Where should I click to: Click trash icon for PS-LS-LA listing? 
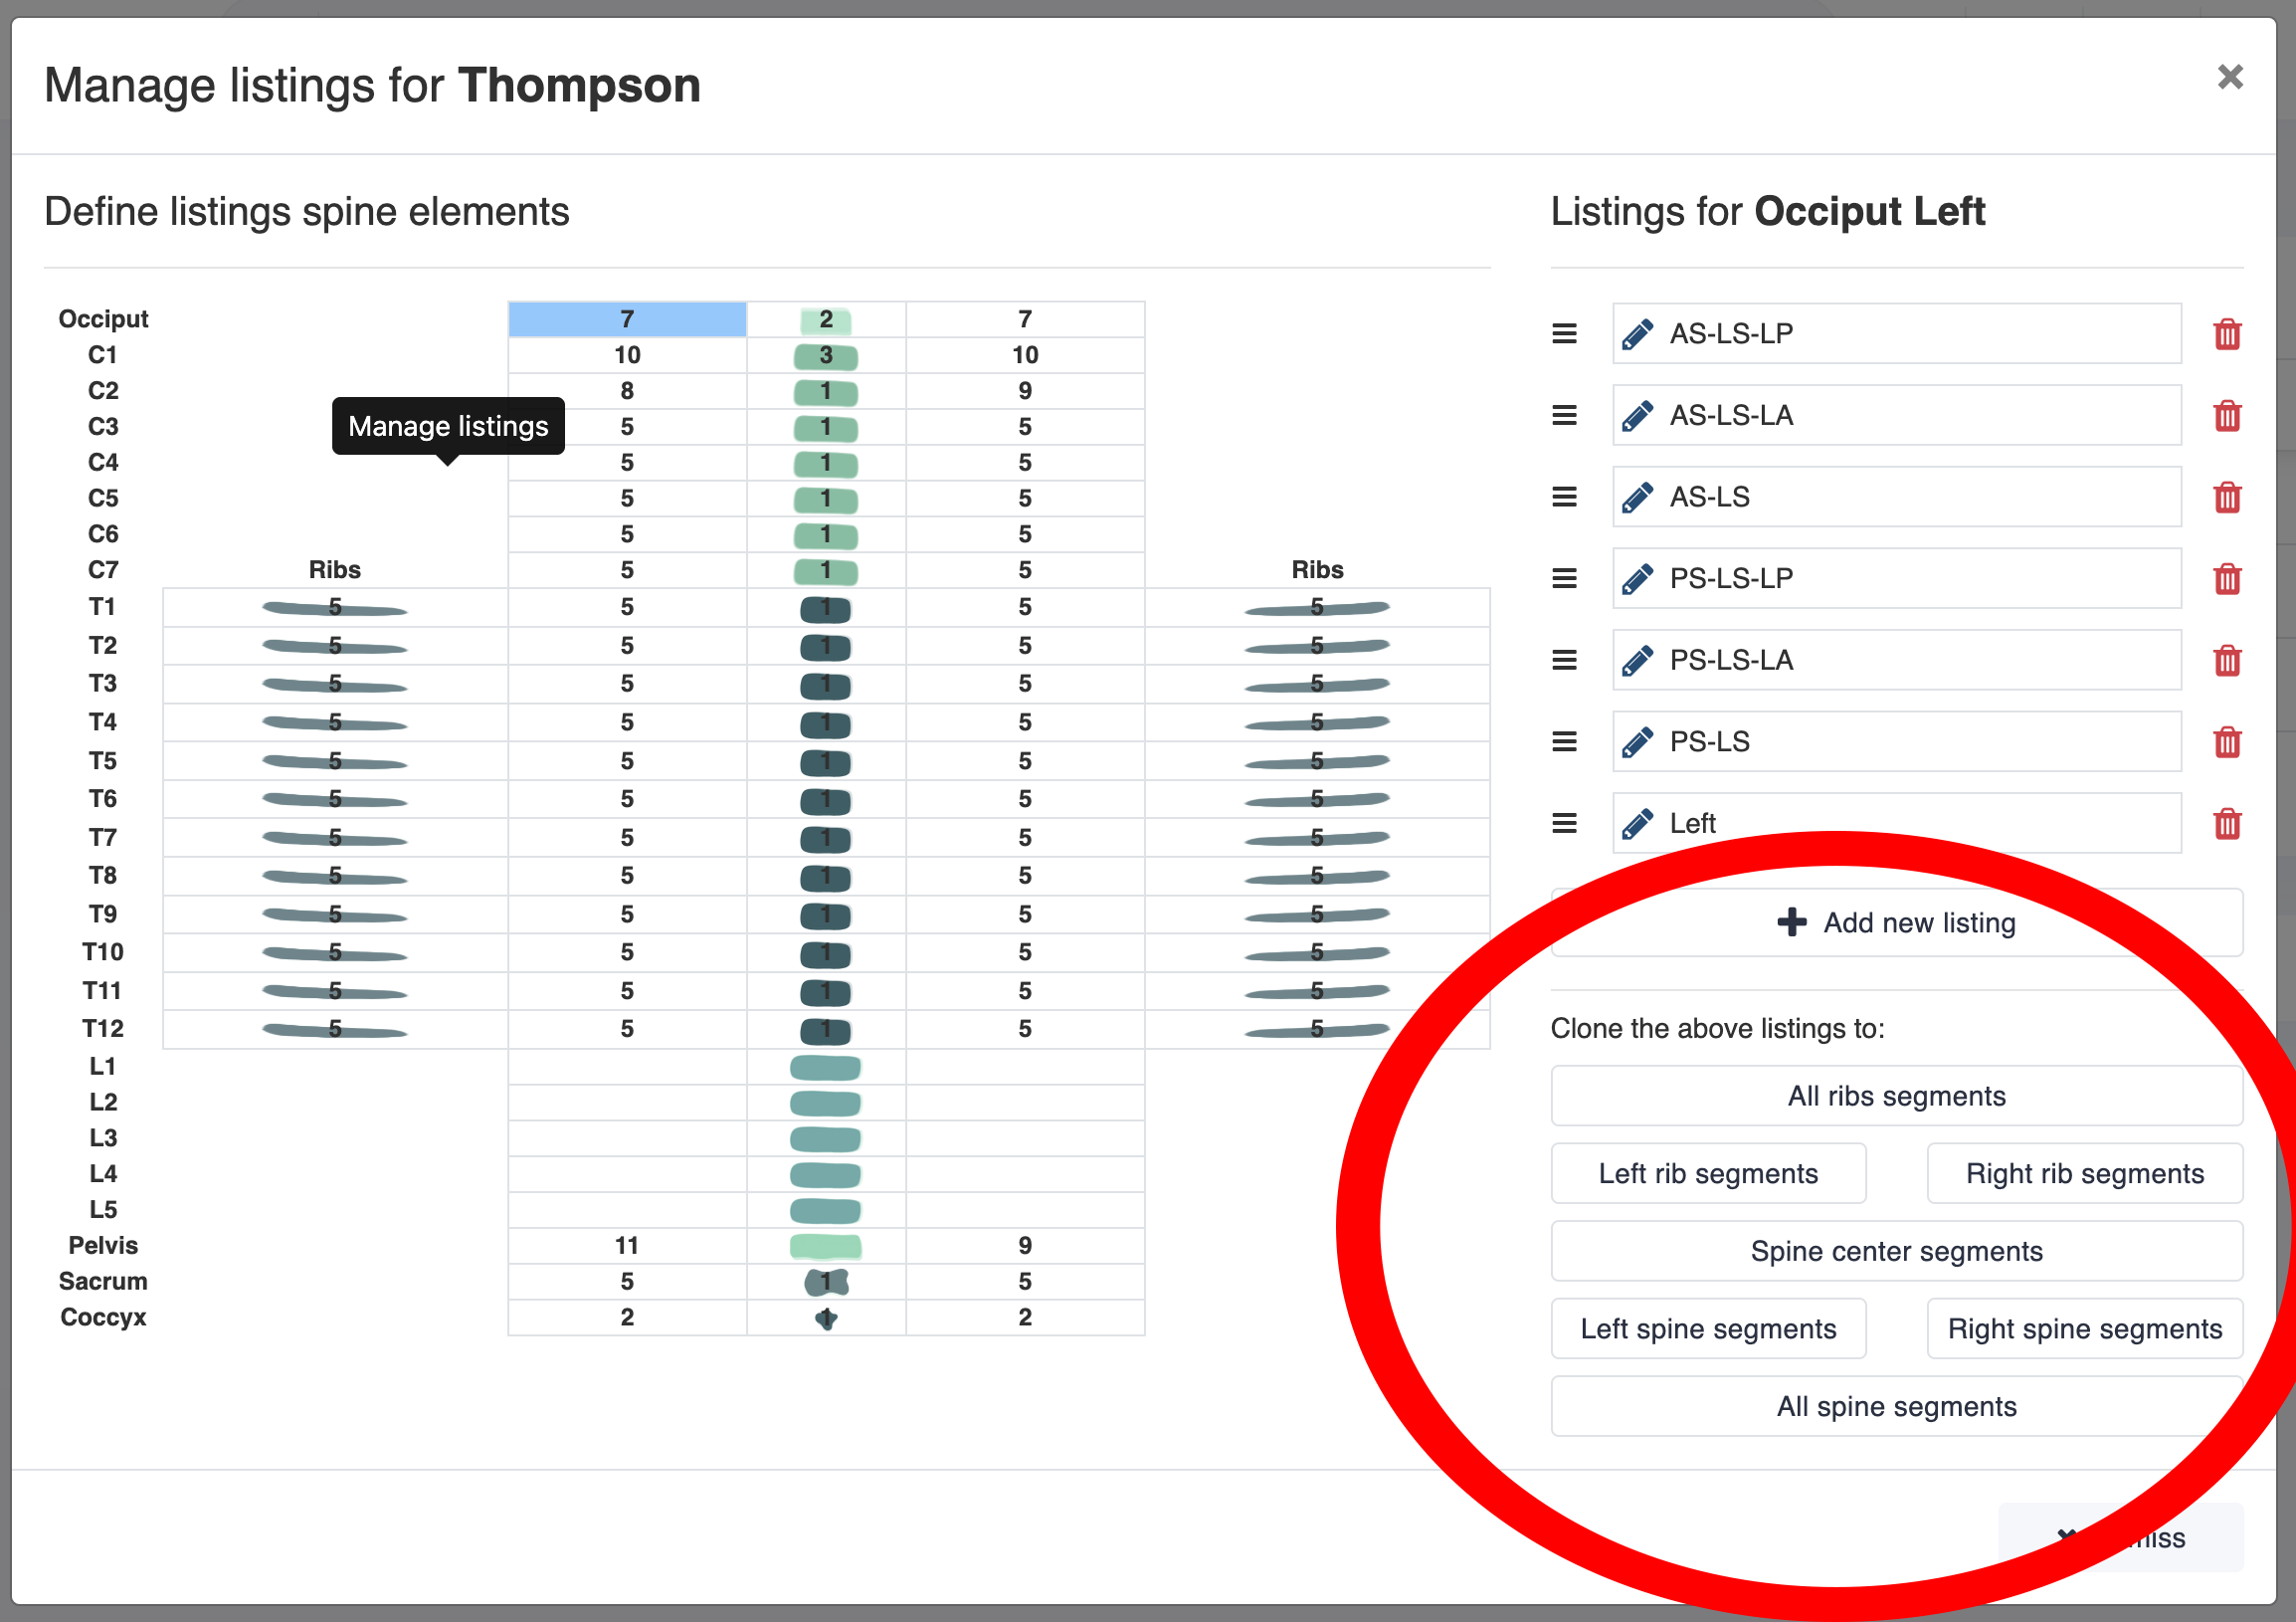pos(2227,661)
